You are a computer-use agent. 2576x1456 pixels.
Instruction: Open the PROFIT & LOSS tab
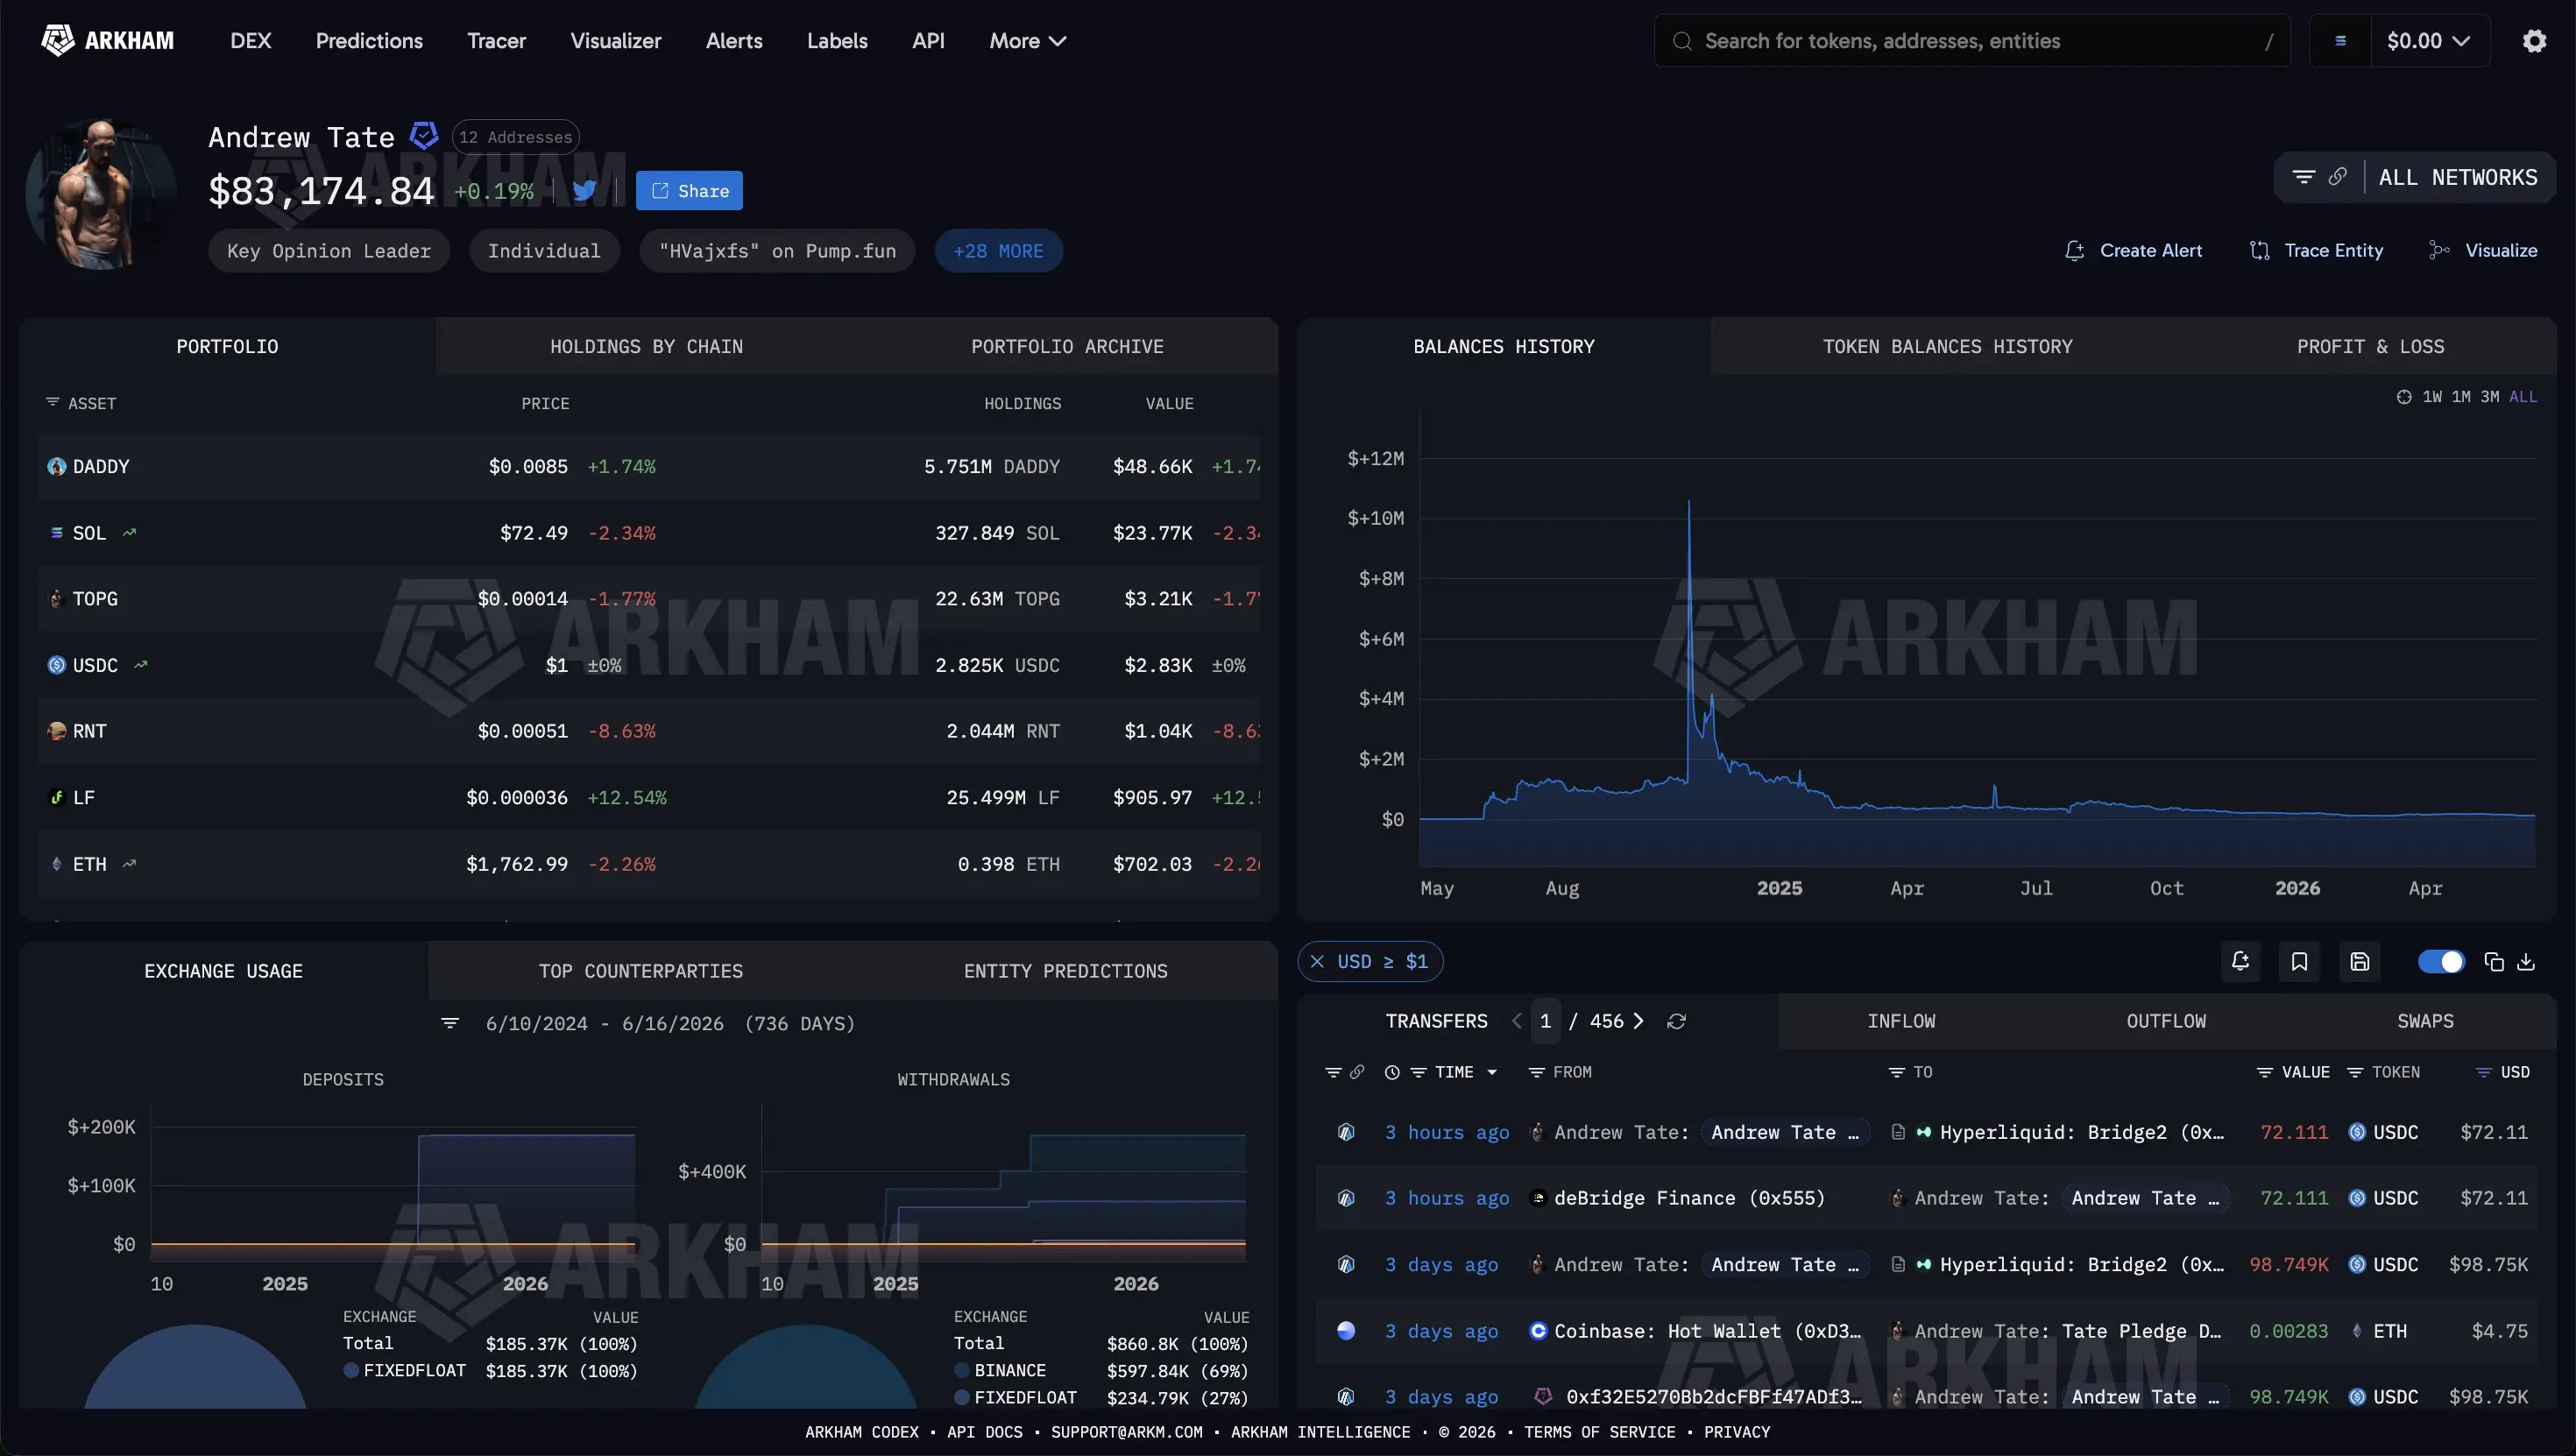click(x=2370, y=346)
